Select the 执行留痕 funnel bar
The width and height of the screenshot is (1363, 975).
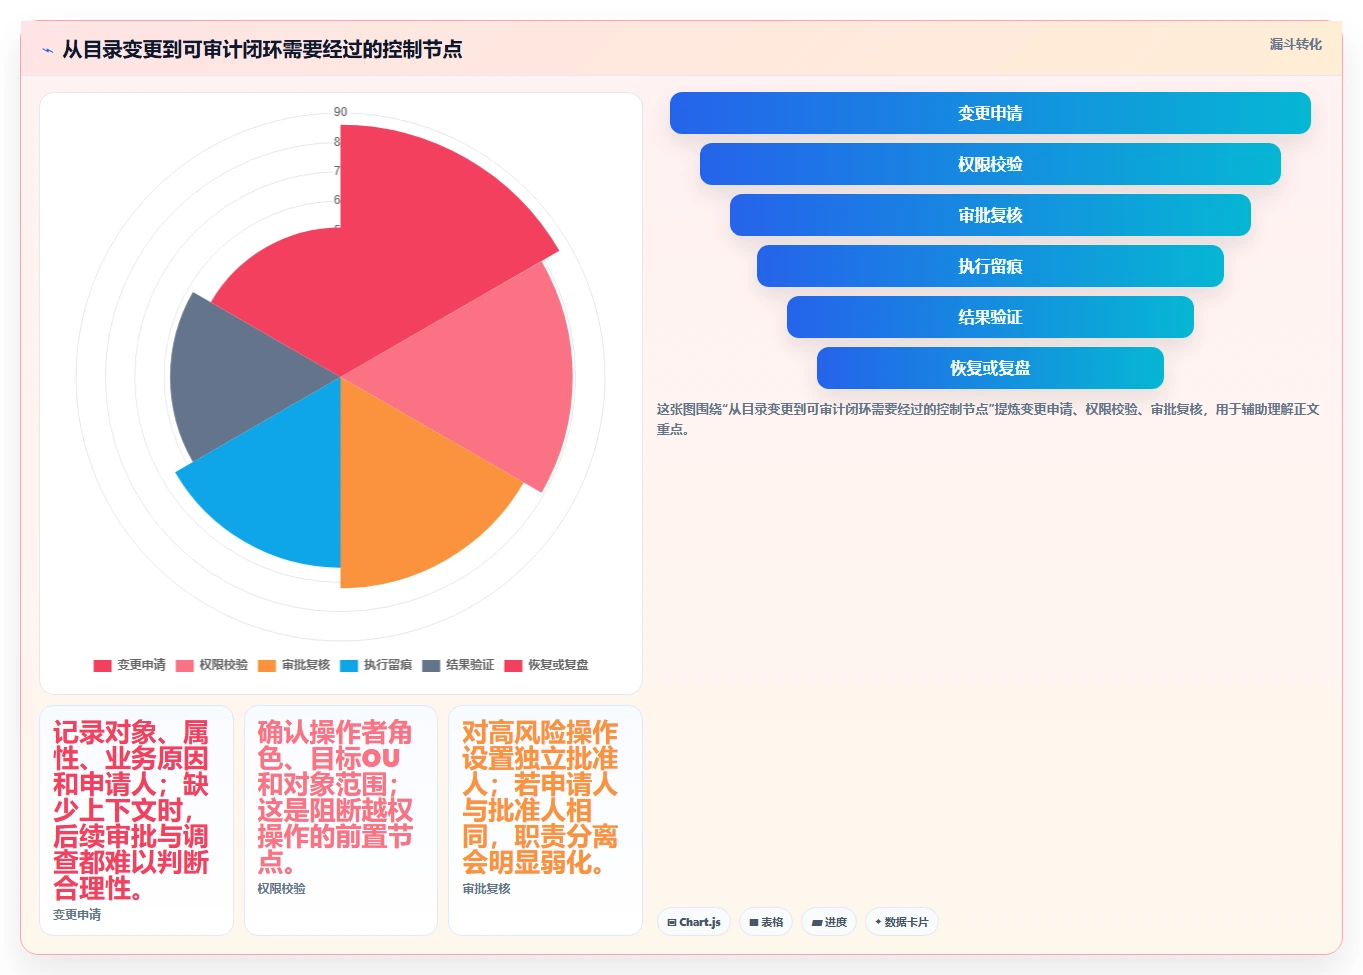coord(990,266)
